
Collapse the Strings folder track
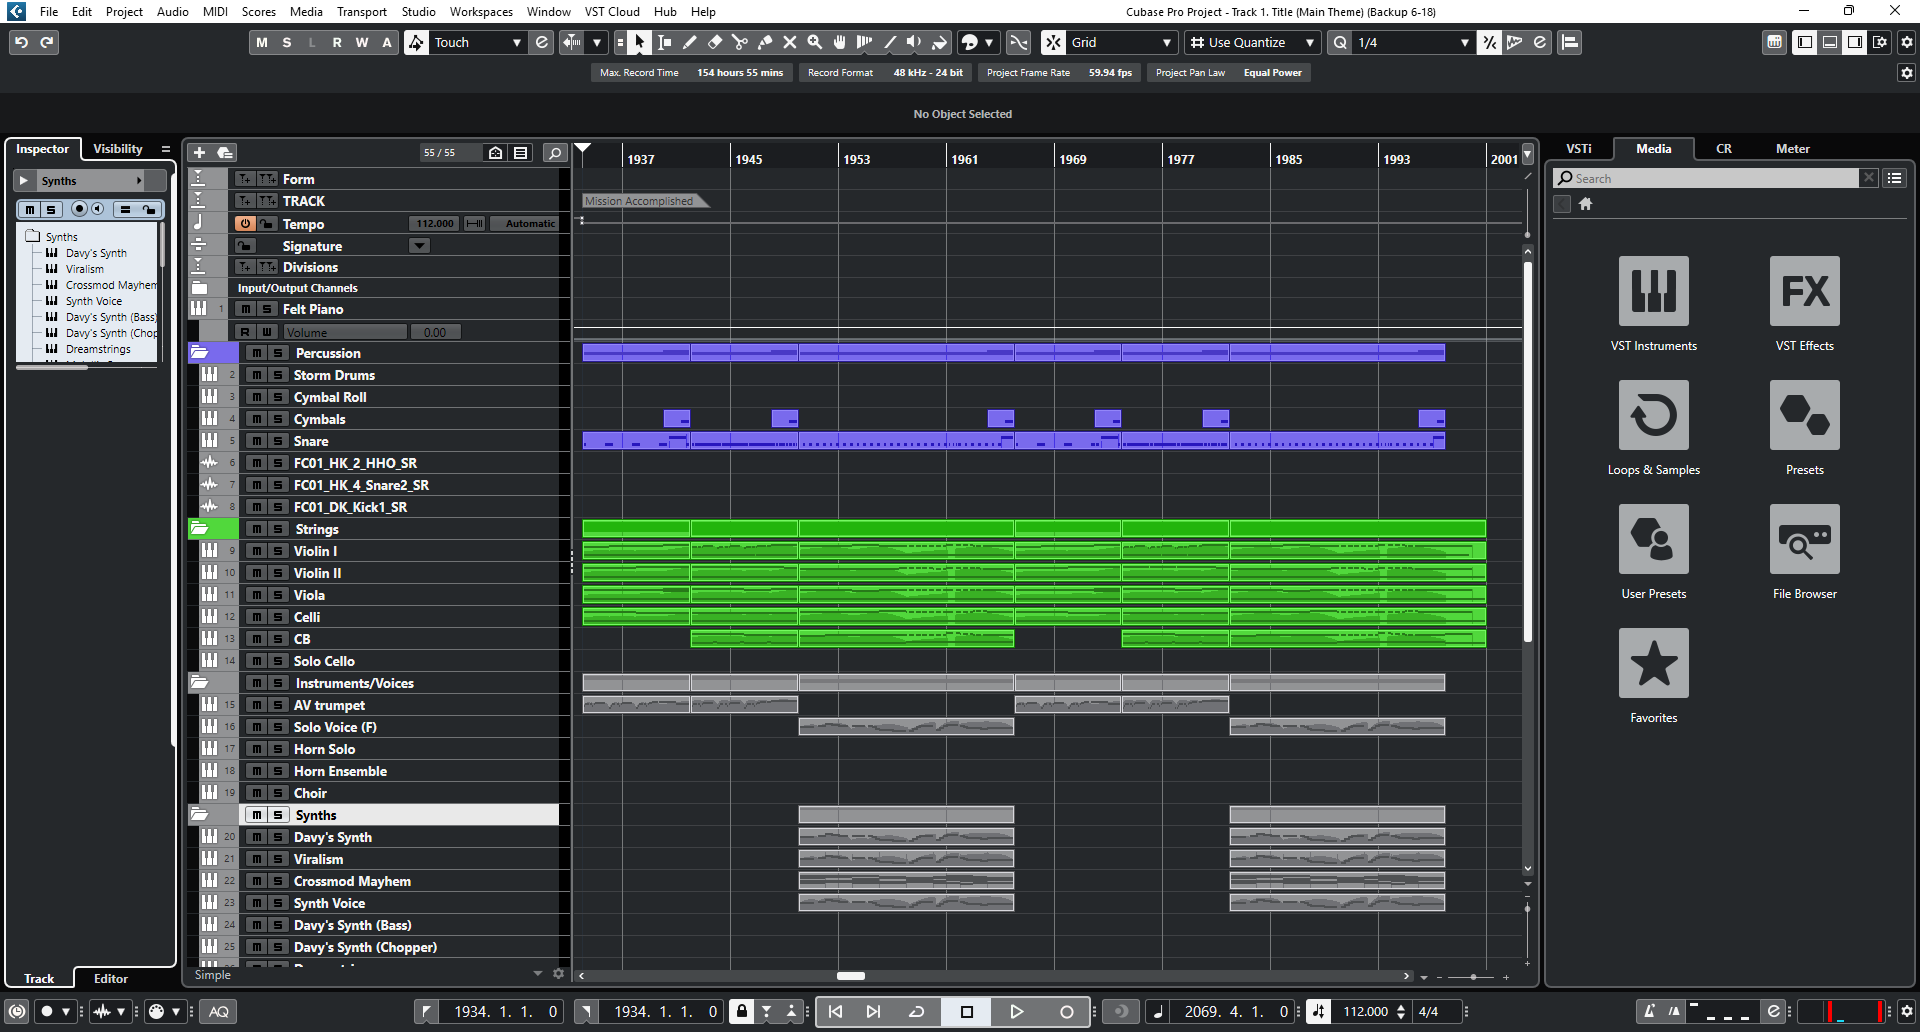(x=199, y=529)
